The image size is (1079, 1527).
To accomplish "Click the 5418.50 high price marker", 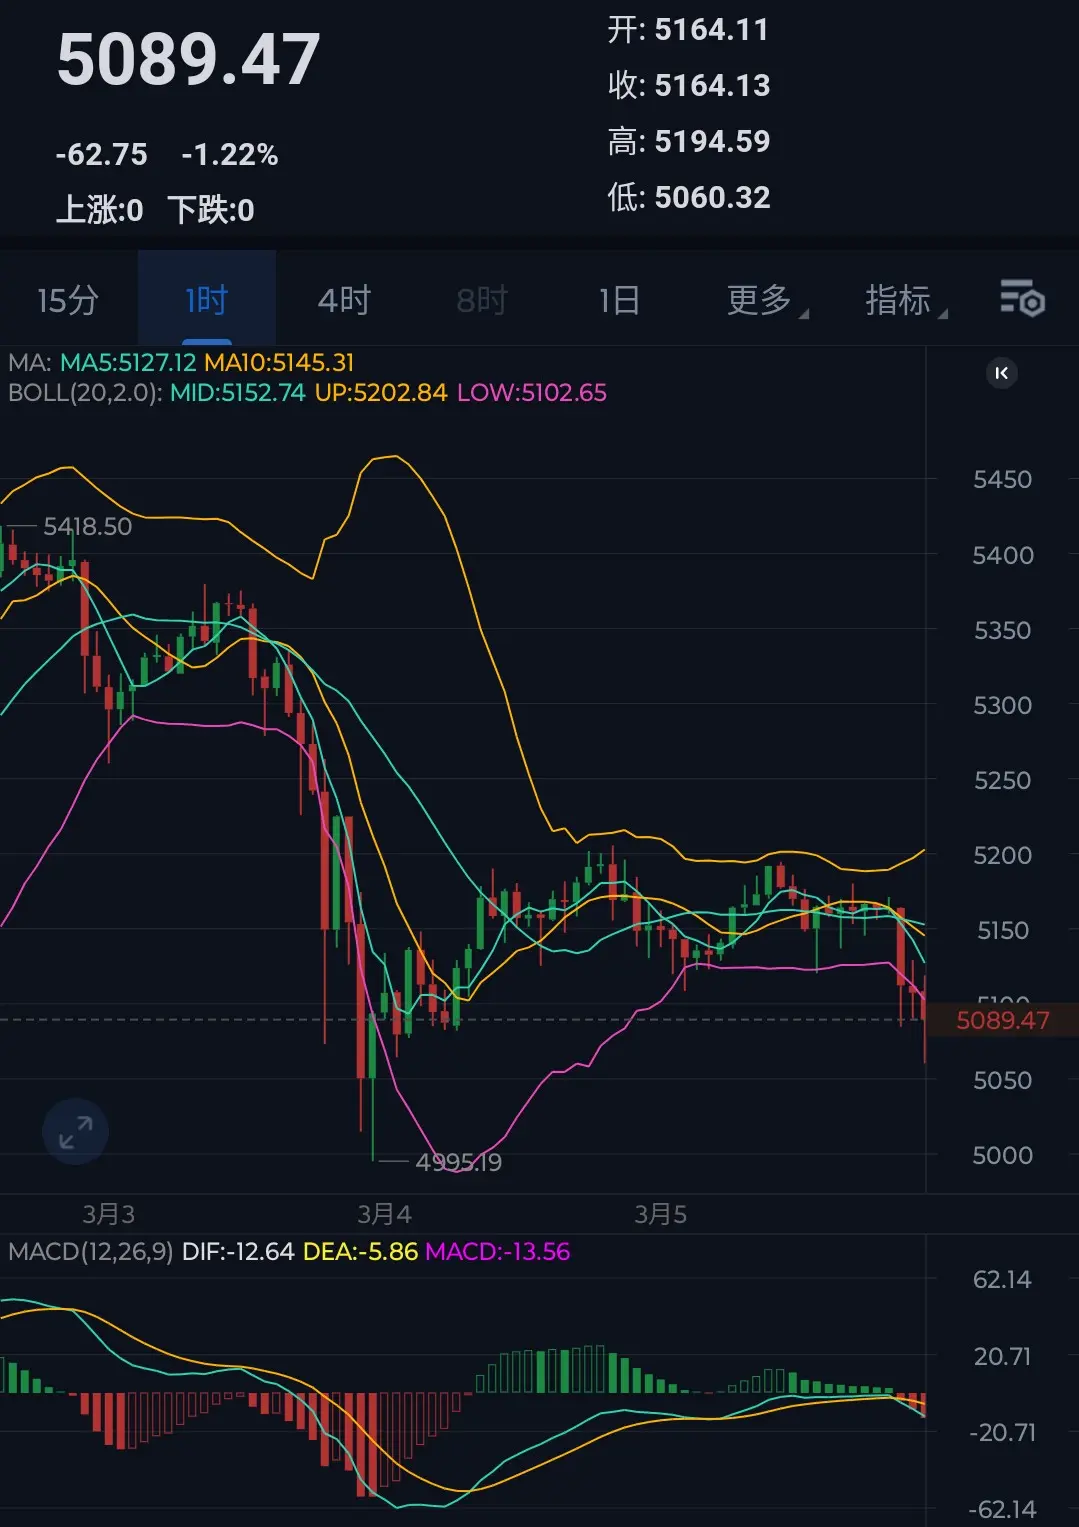I will click(x=88, y=526).
